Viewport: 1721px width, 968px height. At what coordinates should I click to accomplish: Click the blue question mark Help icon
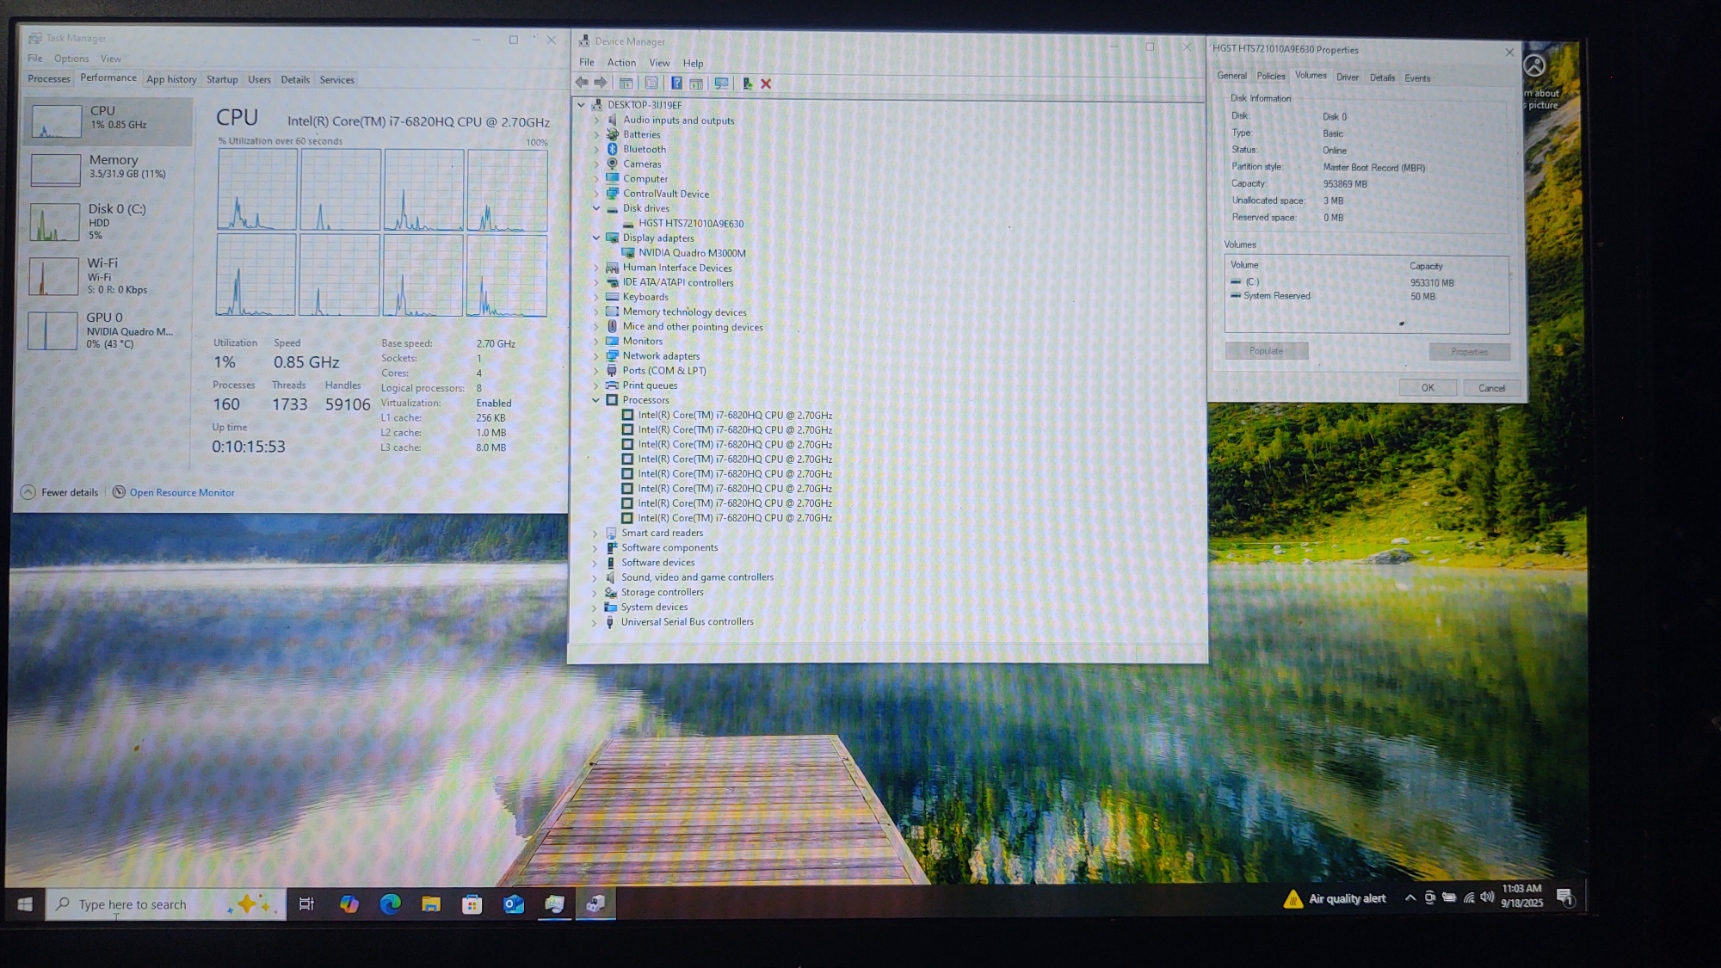(676, 84)
